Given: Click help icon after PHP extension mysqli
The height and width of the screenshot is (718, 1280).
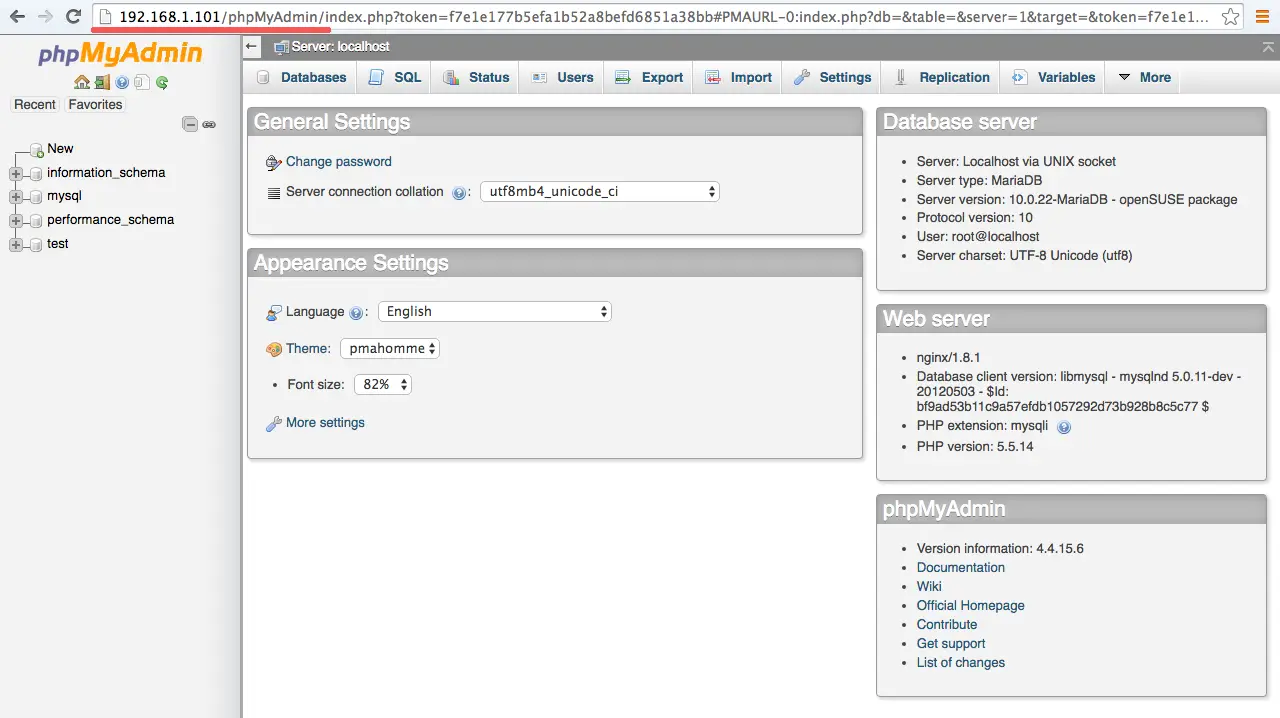Looking at the screenshot, I should pos(1064,427).
